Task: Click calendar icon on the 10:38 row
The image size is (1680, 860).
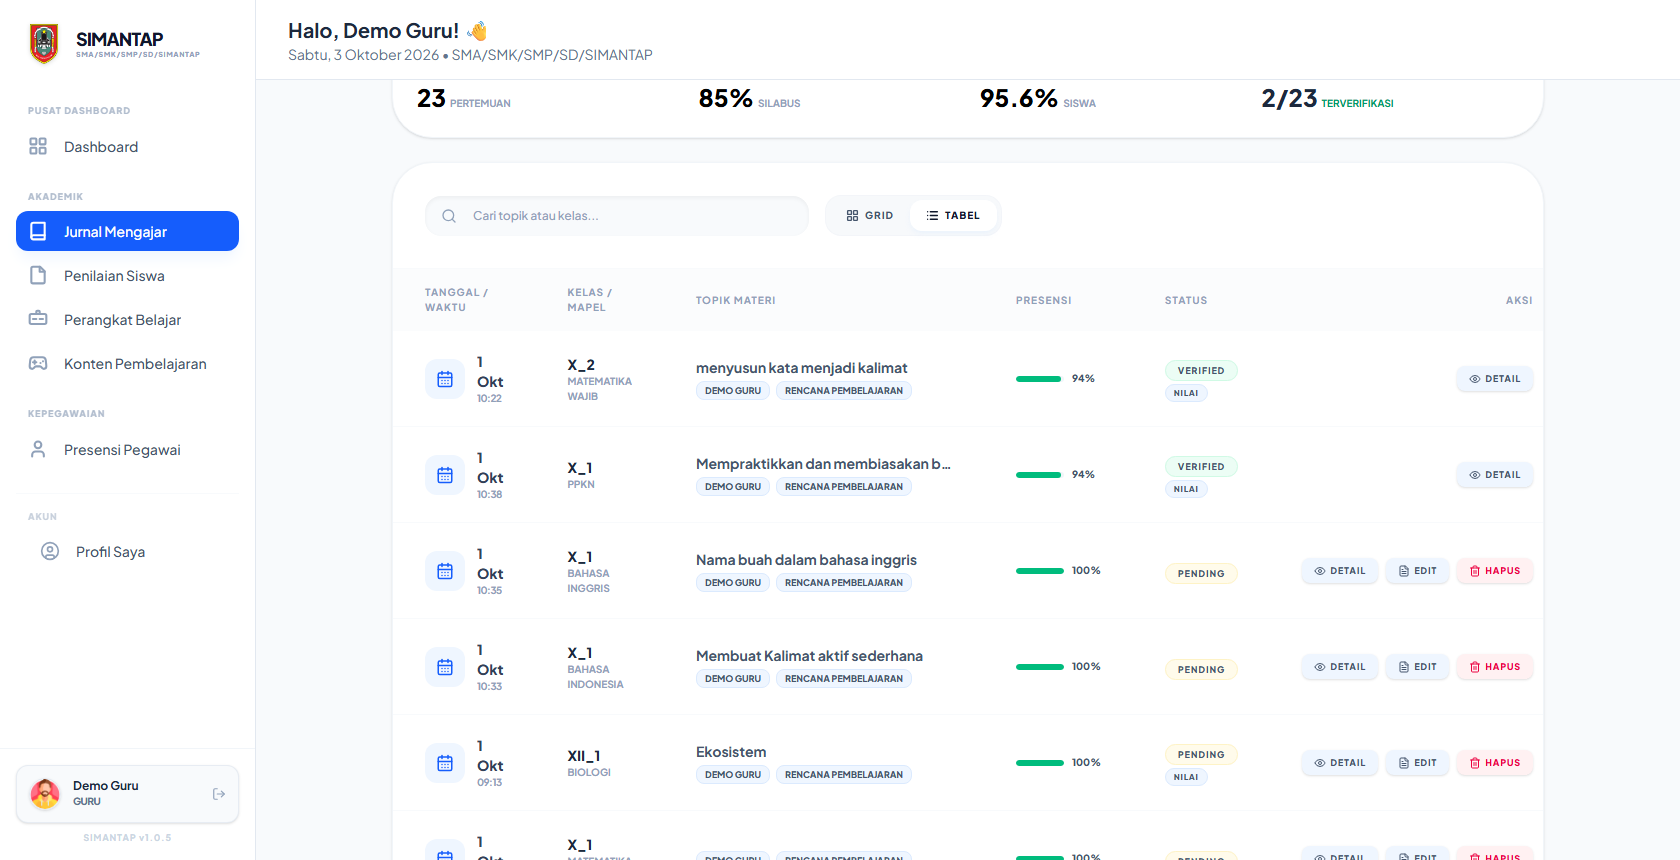Action: coord(445,475)
